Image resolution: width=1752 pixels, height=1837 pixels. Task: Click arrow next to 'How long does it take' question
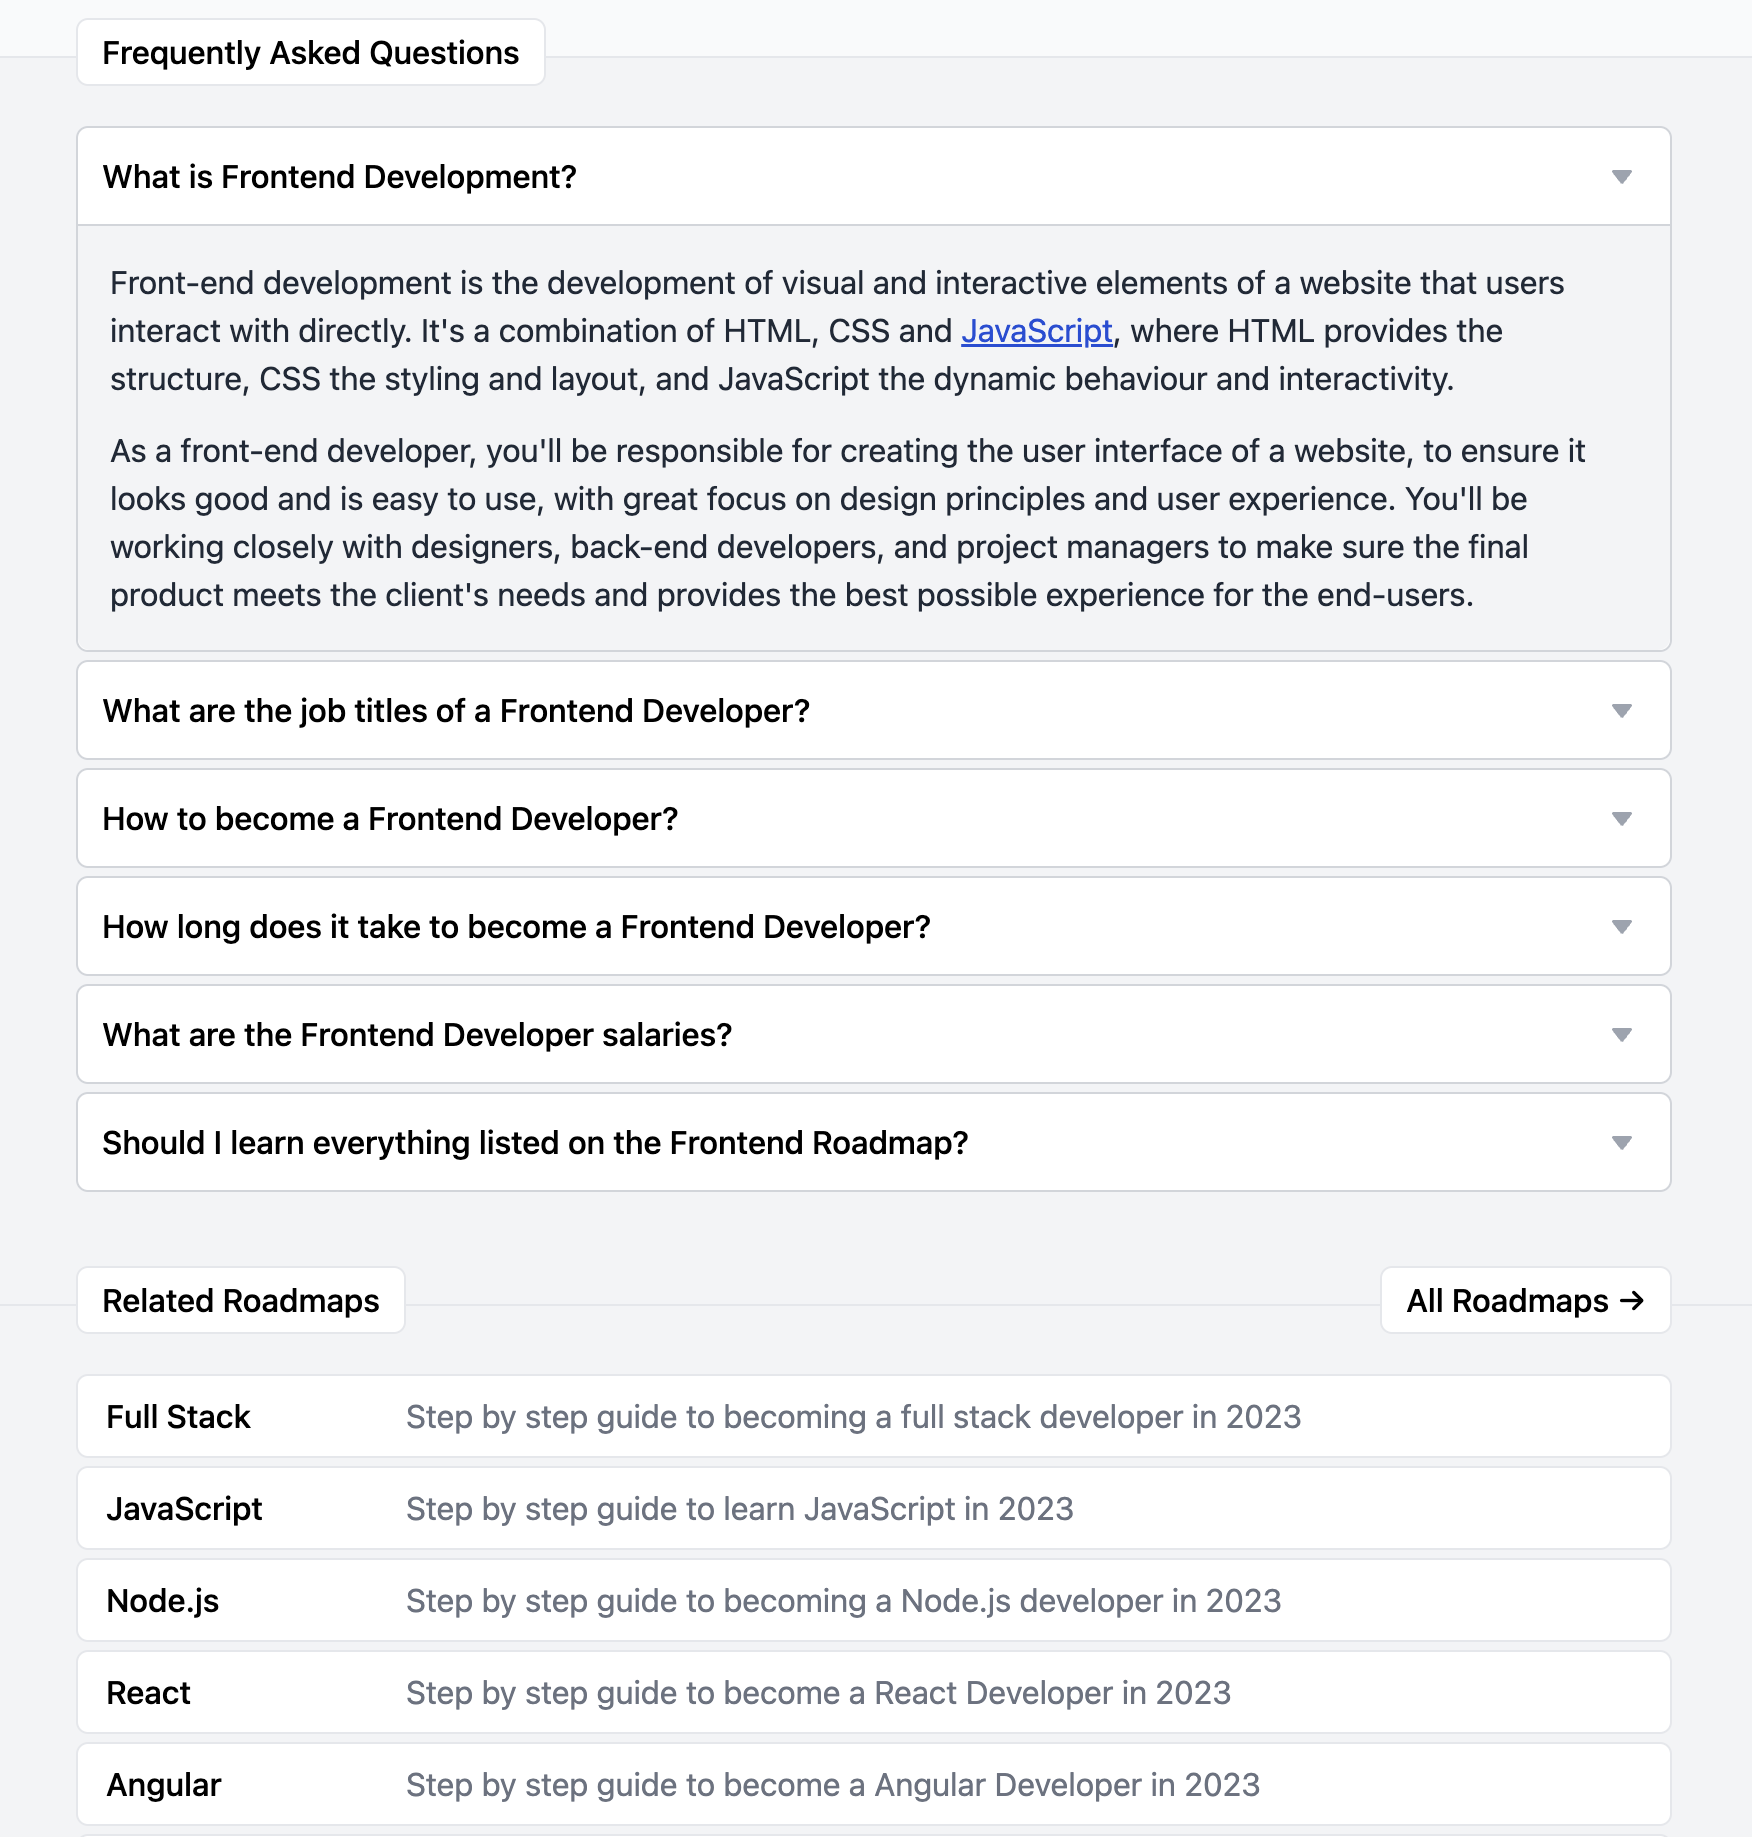1621,927
